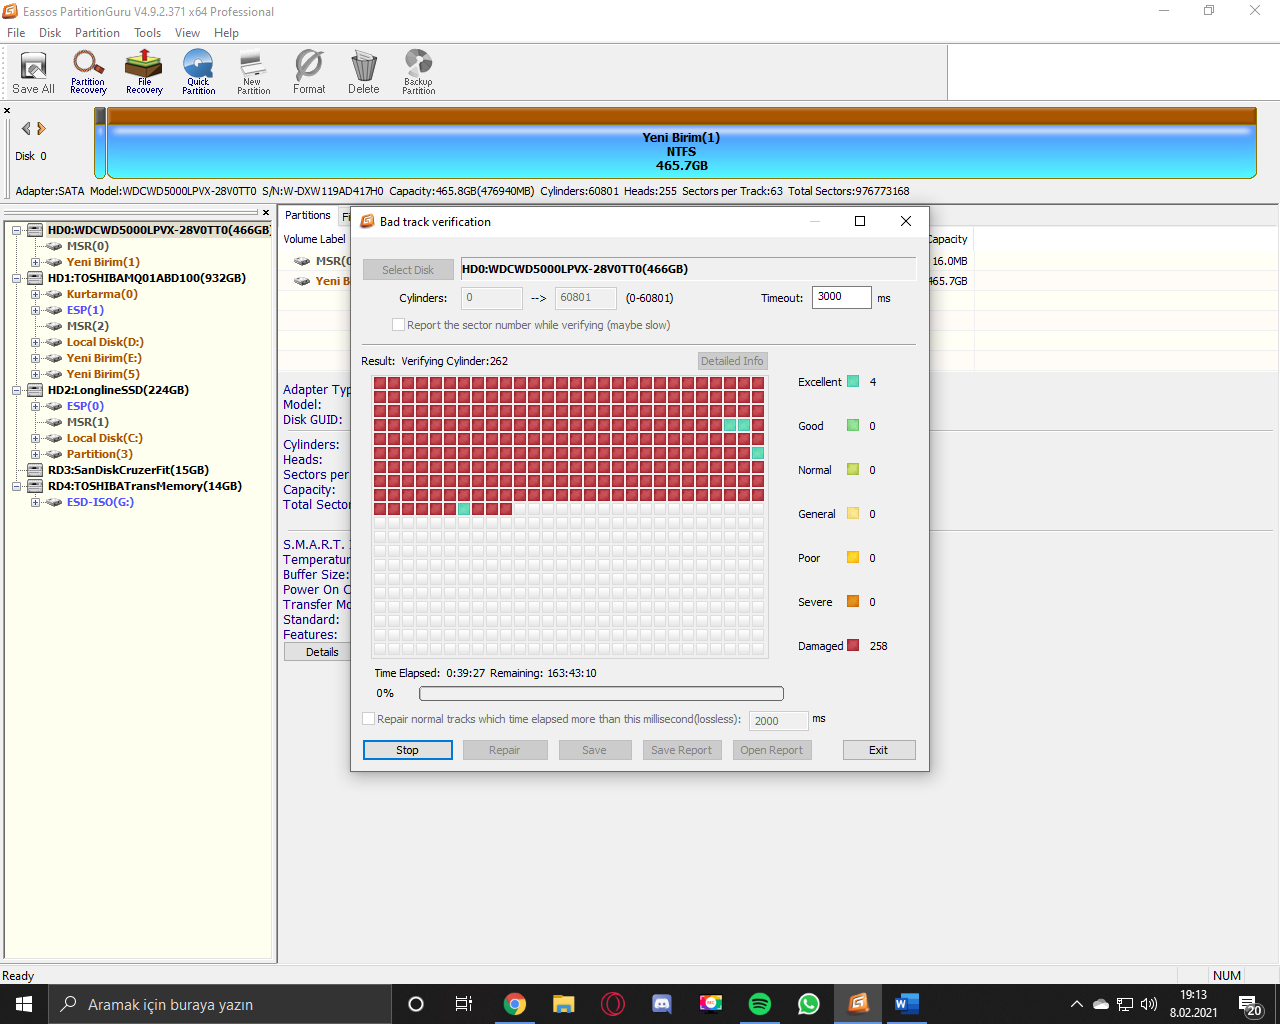Open Spotify from the taskbar
The height and width of the screenshot is (1024, 1280).
pyautogui.click(x=760, y=1004)
